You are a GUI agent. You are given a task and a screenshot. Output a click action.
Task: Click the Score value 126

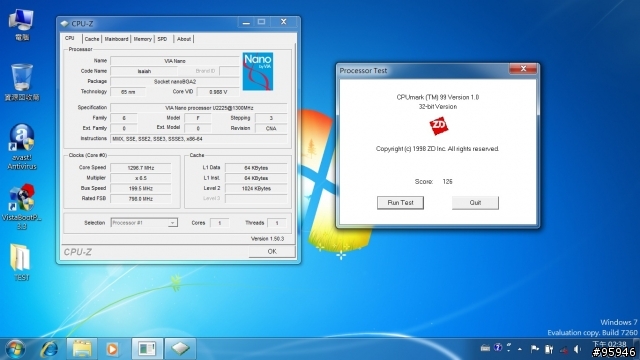pos(447,182)
